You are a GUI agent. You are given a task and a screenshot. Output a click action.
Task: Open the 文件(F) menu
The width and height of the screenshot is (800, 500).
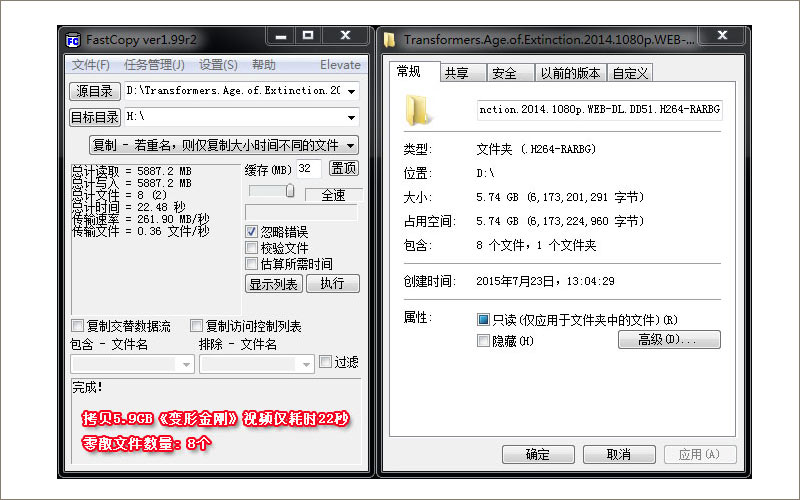pos(91,65)
